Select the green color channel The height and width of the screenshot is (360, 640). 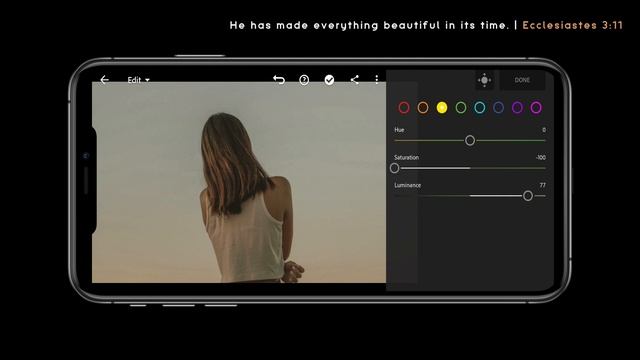point(461,108)
